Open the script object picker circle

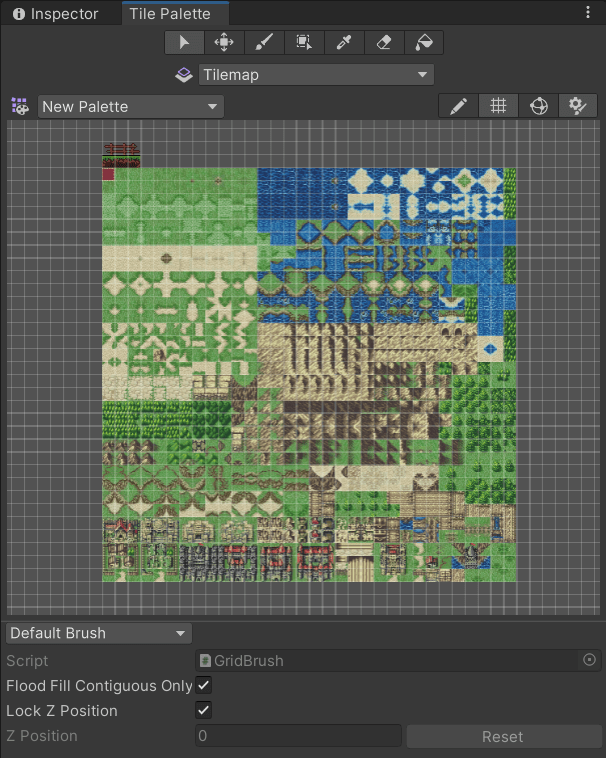589,660
